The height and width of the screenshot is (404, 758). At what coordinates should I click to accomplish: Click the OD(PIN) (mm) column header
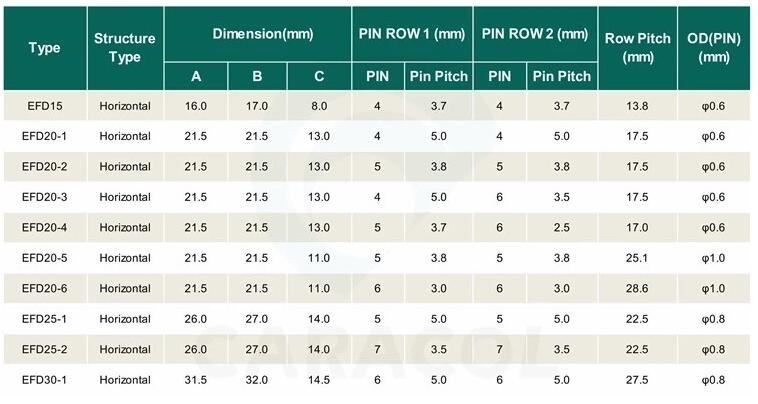pos(714,48)
